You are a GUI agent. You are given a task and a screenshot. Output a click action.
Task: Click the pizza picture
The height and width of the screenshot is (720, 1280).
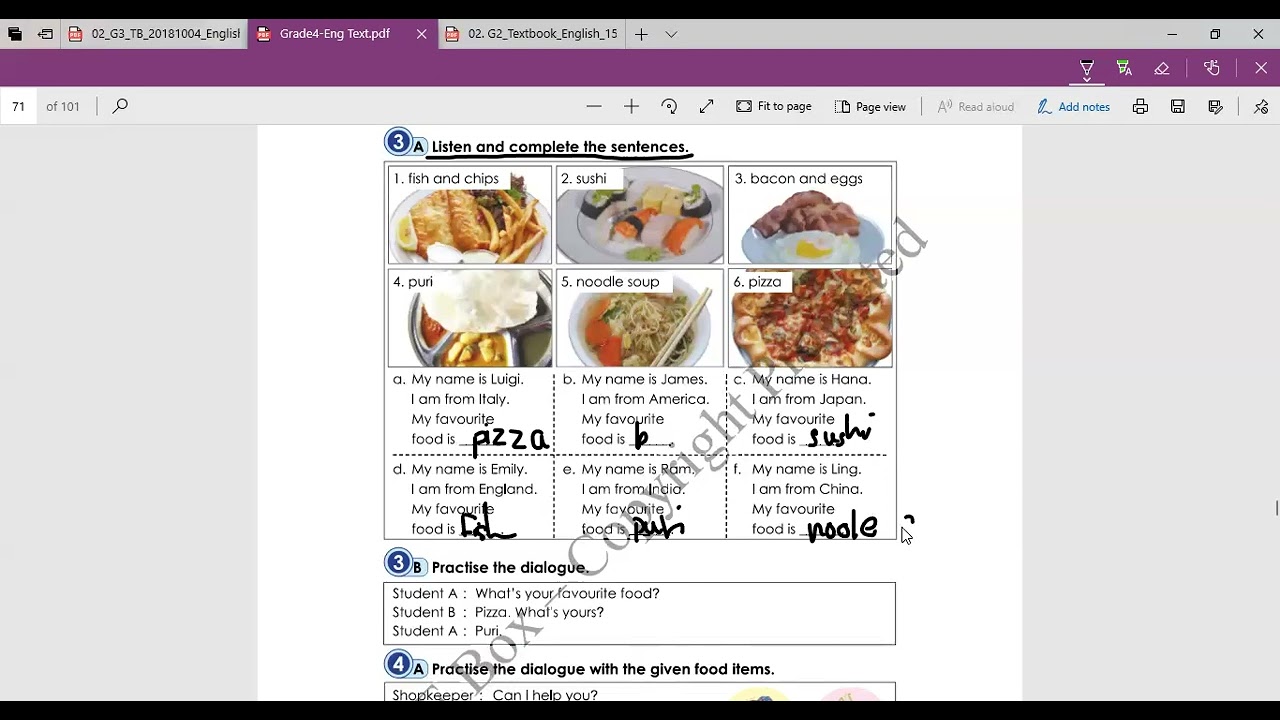tap(810, 318)
